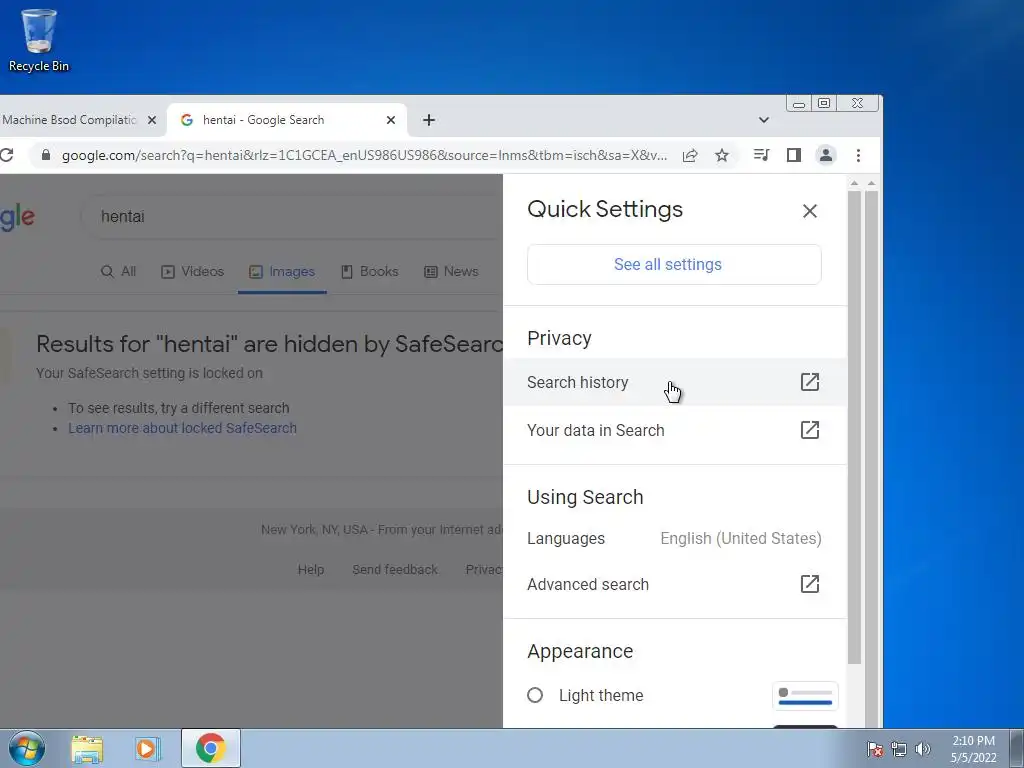Launch Windows Media Player from the taskbar

click(148, 749)
